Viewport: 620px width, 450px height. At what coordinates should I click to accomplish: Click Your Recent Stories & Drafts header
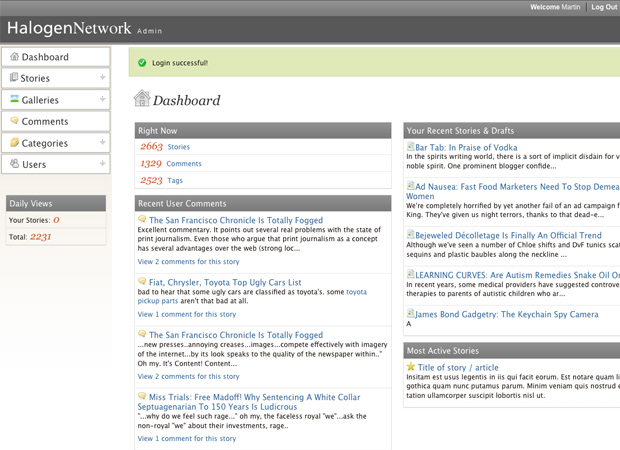(x=512, y=130)
